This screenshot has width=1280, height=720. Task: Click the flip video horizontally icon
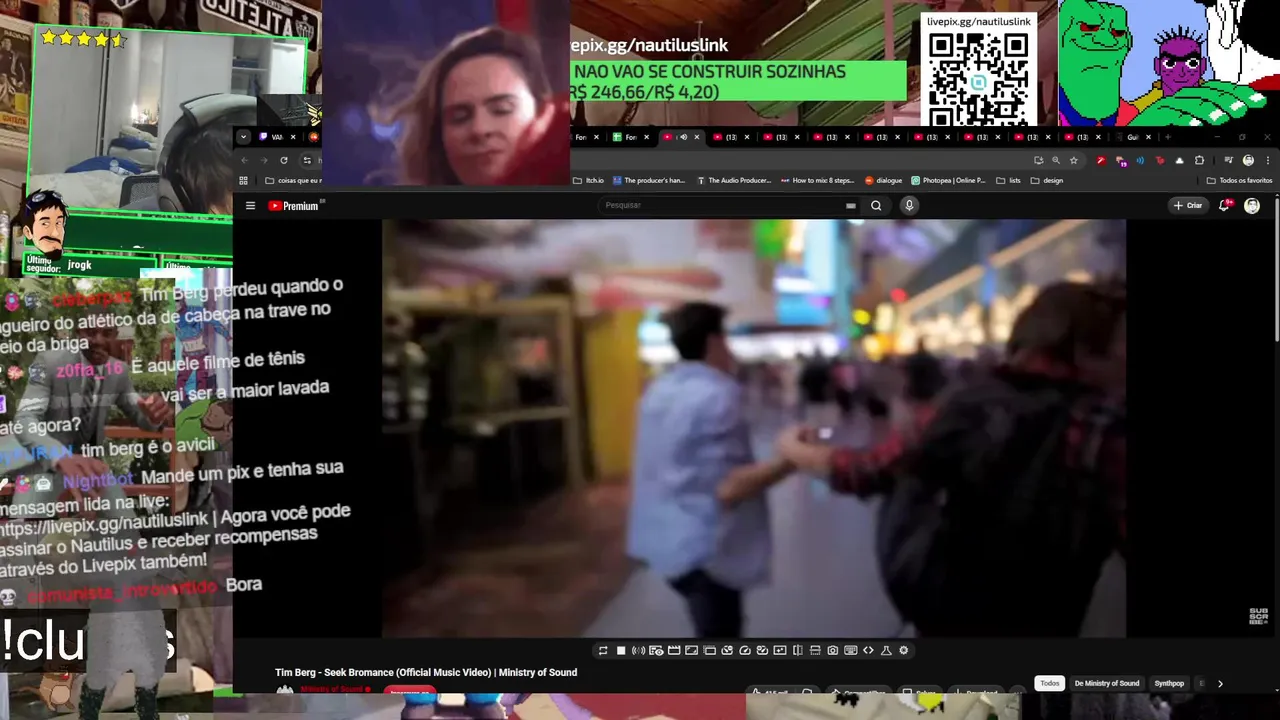tap(798, 650)
